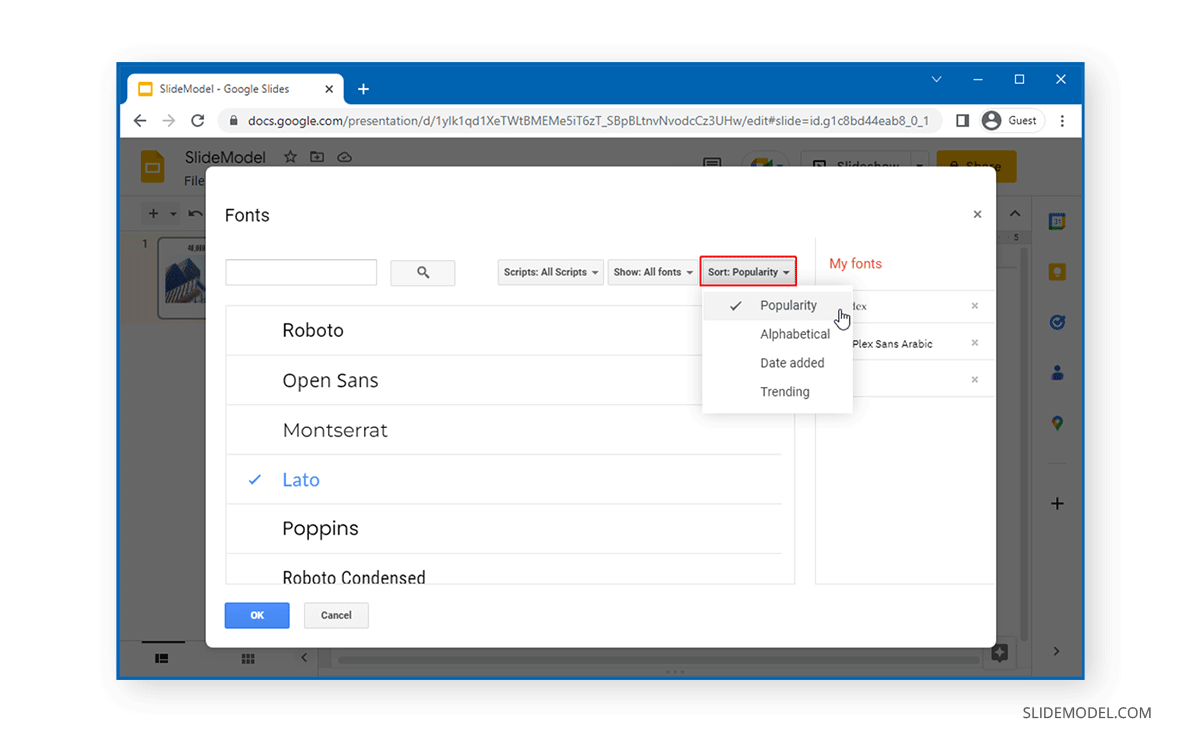This screenshot has width=1200, height=743.
Task: Select Alphabetical in the sort menu
Action: click(795, 334)
